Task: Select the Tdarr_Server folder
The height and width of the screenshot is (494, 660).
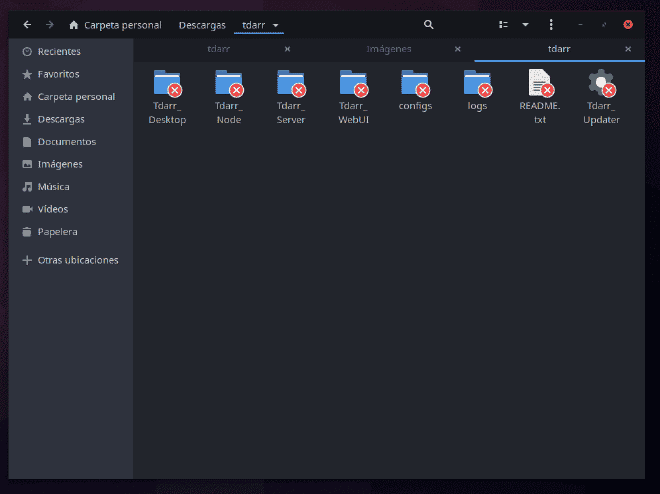Action: (x=291, y=97)
